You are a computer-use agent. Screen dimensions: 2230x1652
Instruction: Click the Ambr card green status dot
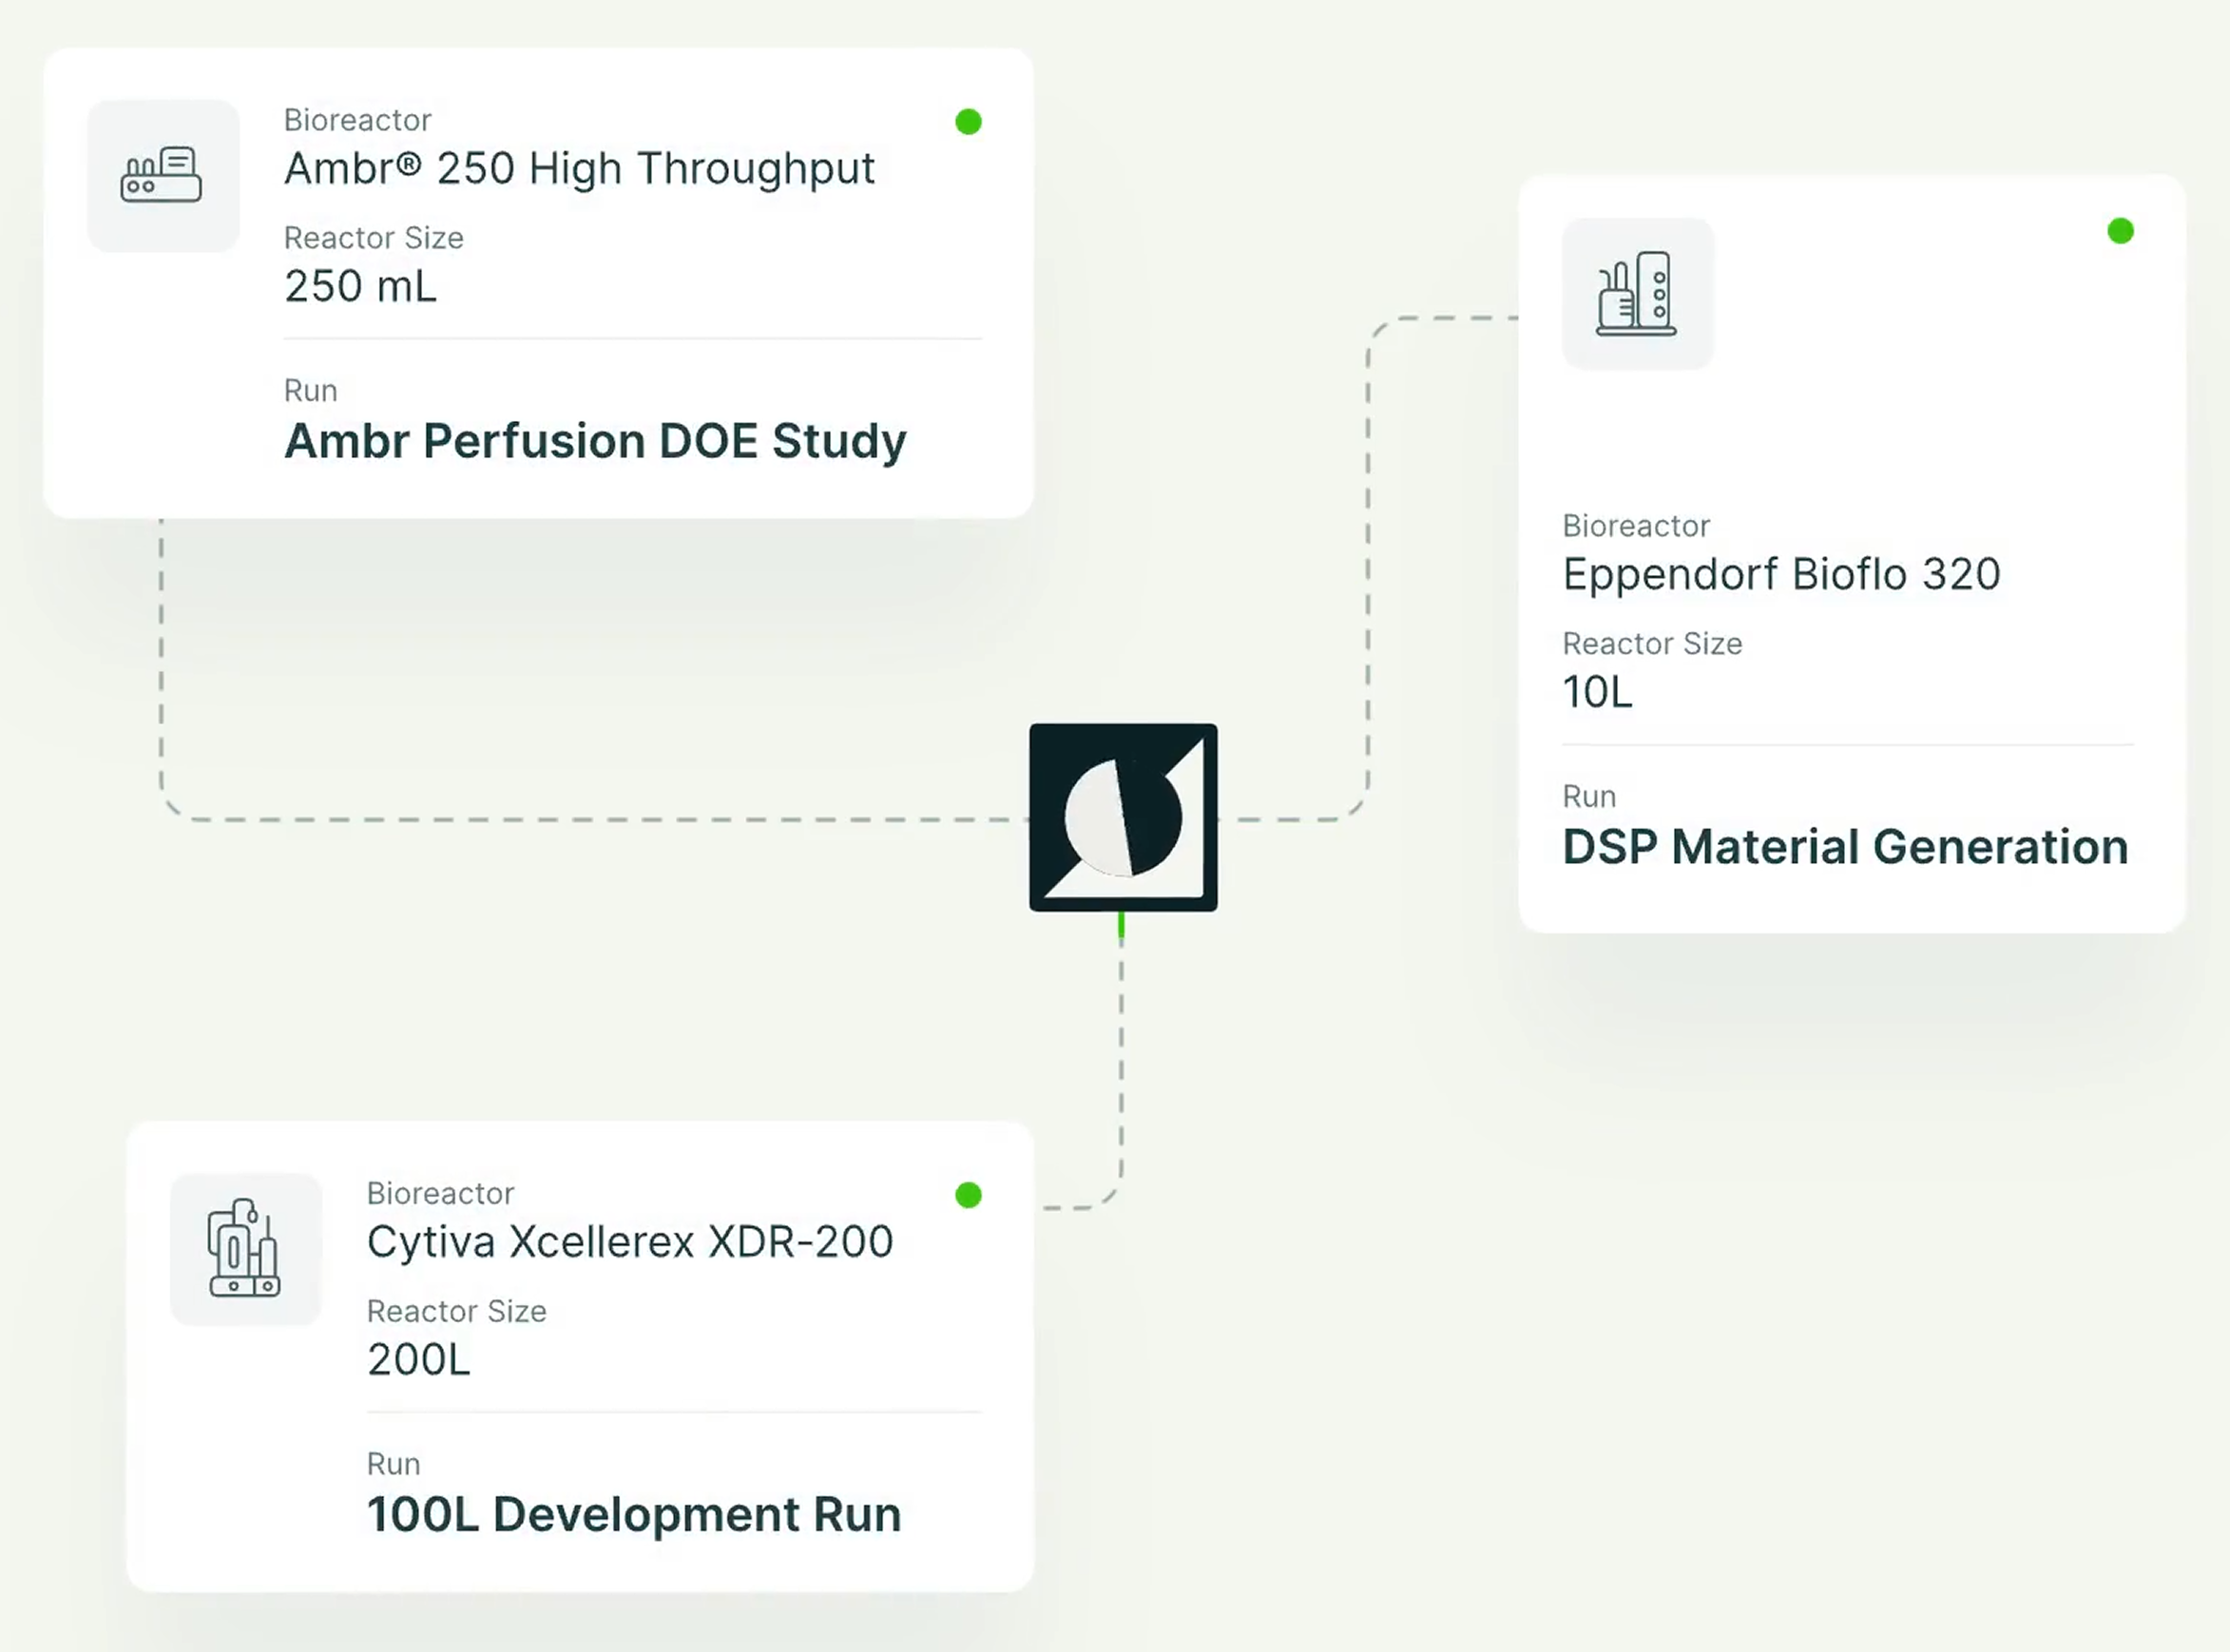point(968,122)
